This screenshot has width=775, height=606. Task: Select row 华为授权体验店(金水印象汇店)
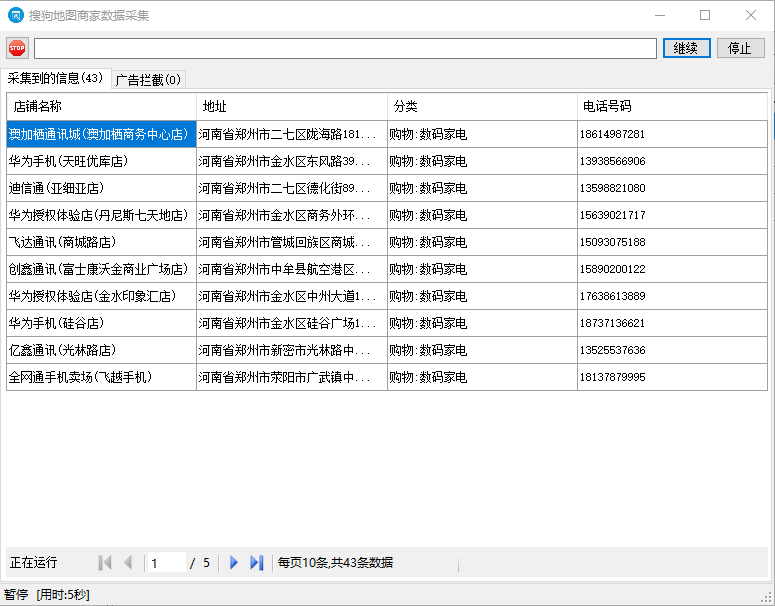387,296
